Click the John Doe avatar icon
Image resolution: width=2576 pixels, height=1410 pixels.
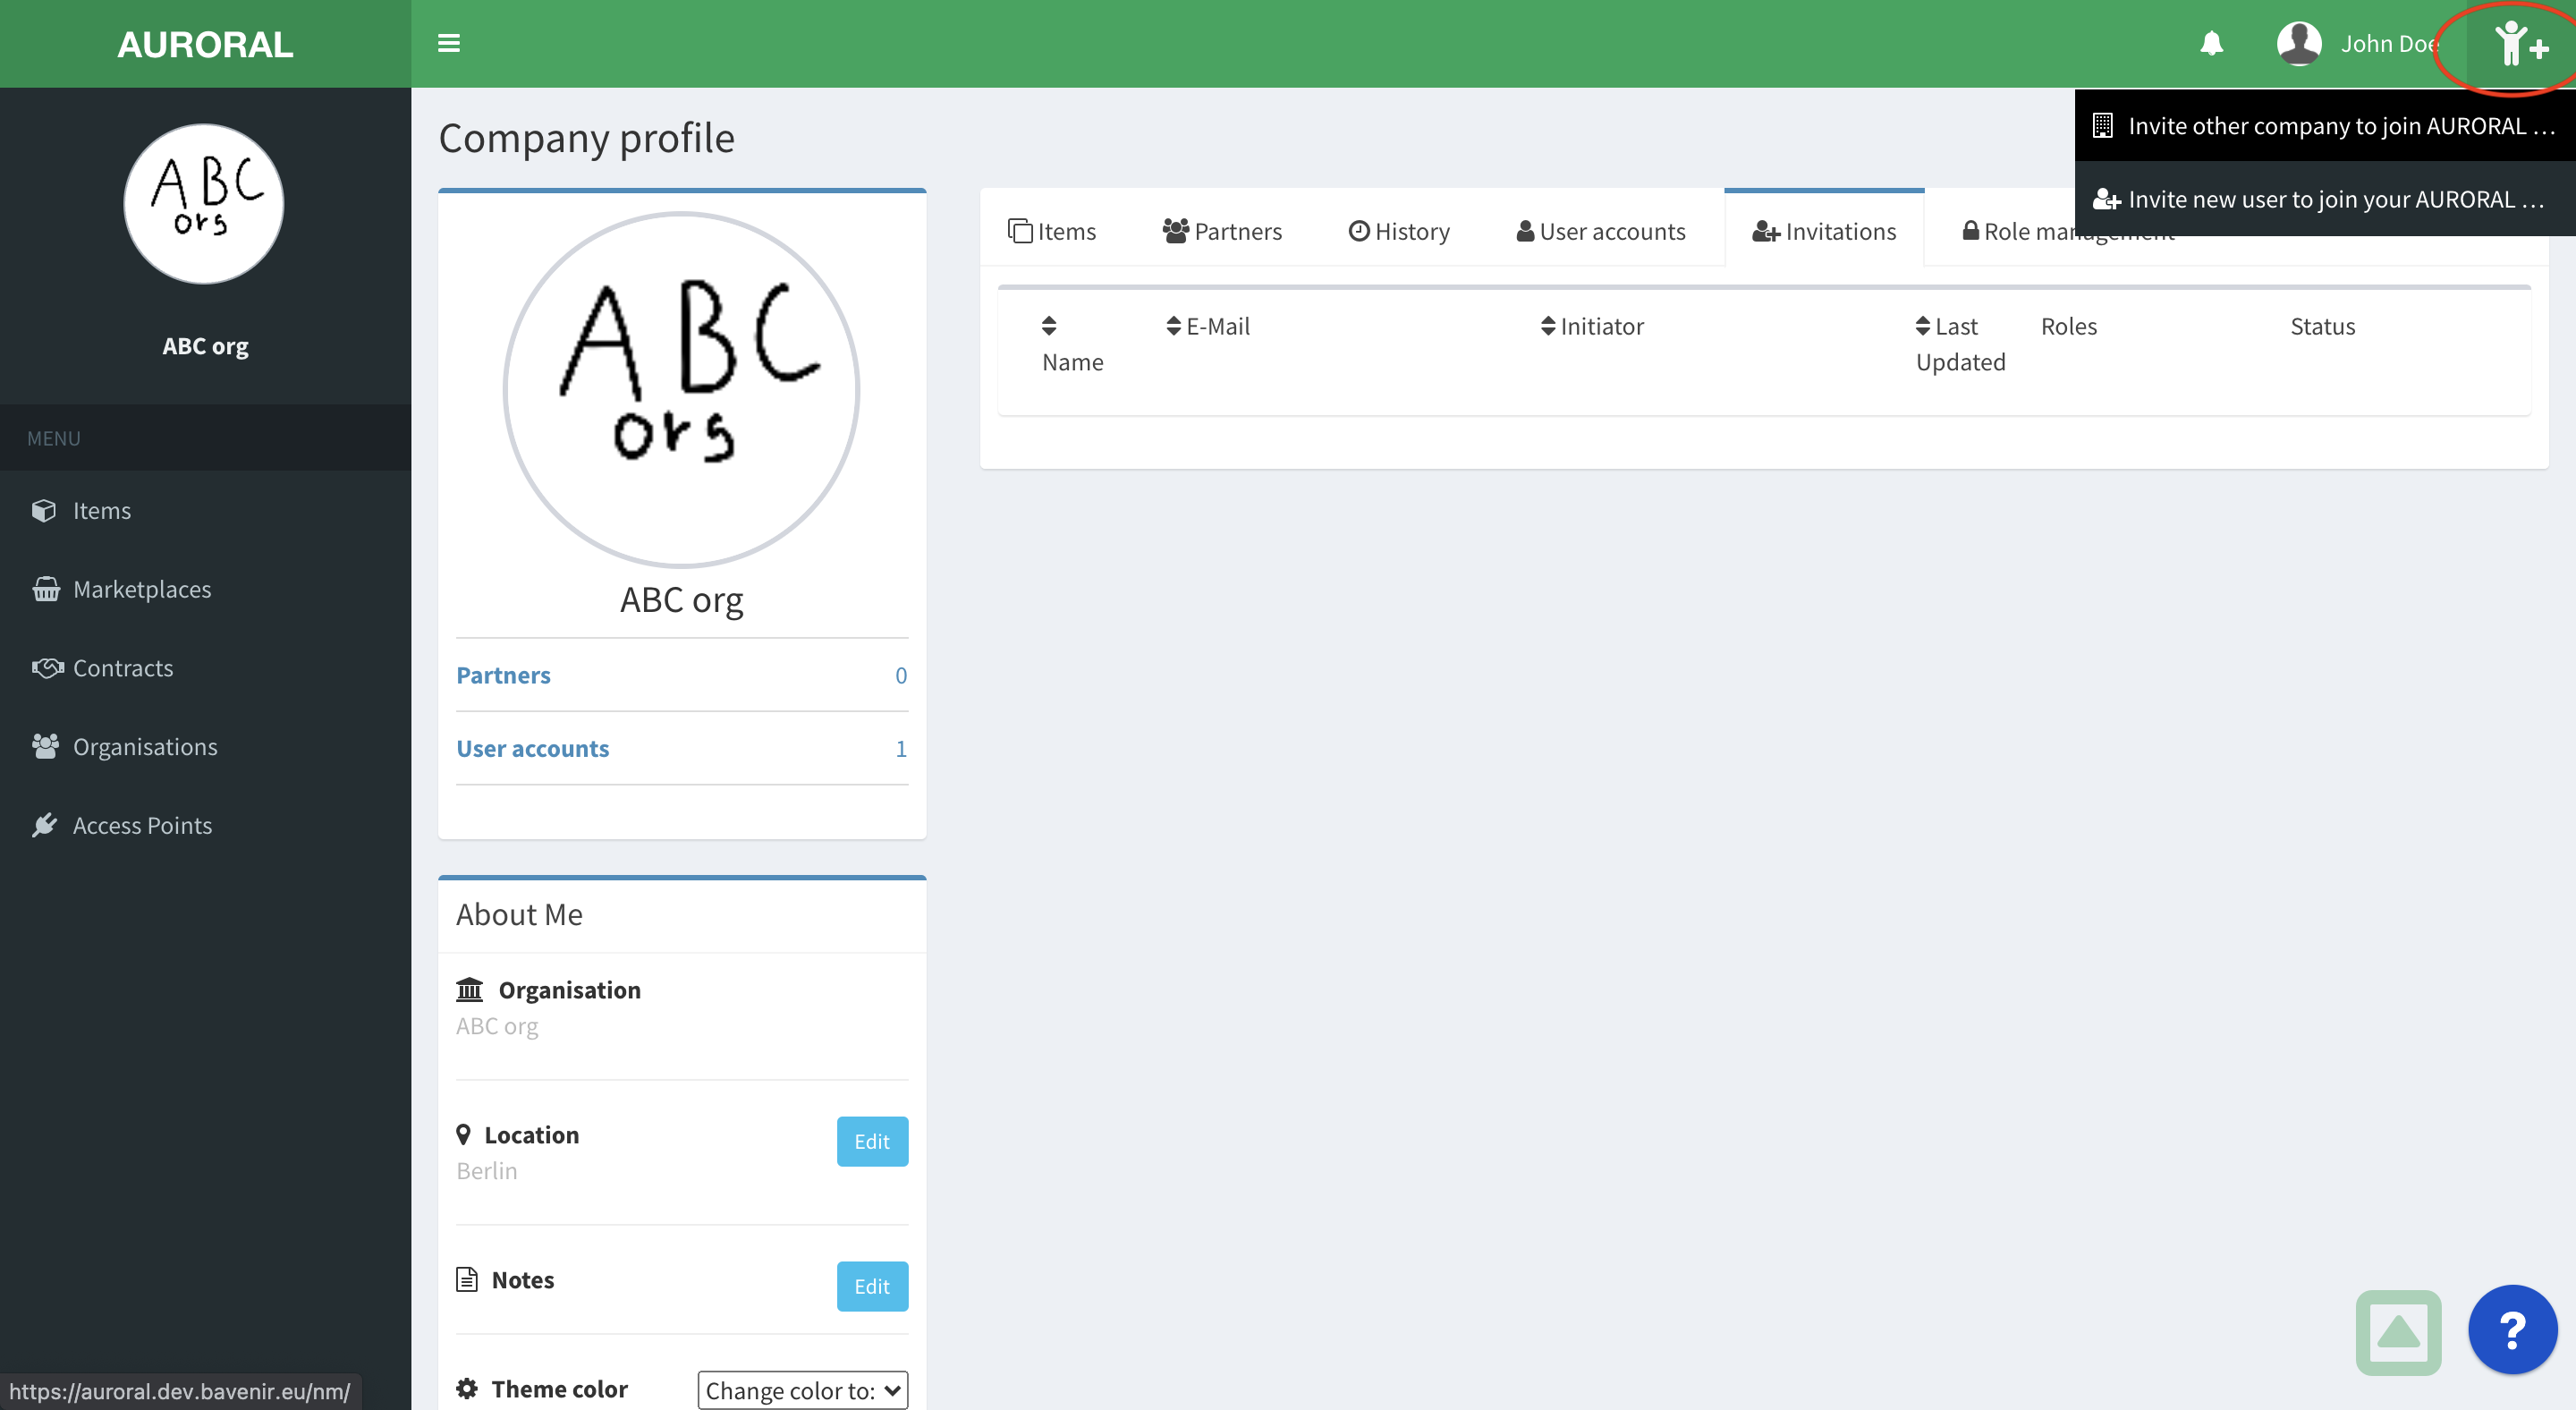(x=2298, y=43)
